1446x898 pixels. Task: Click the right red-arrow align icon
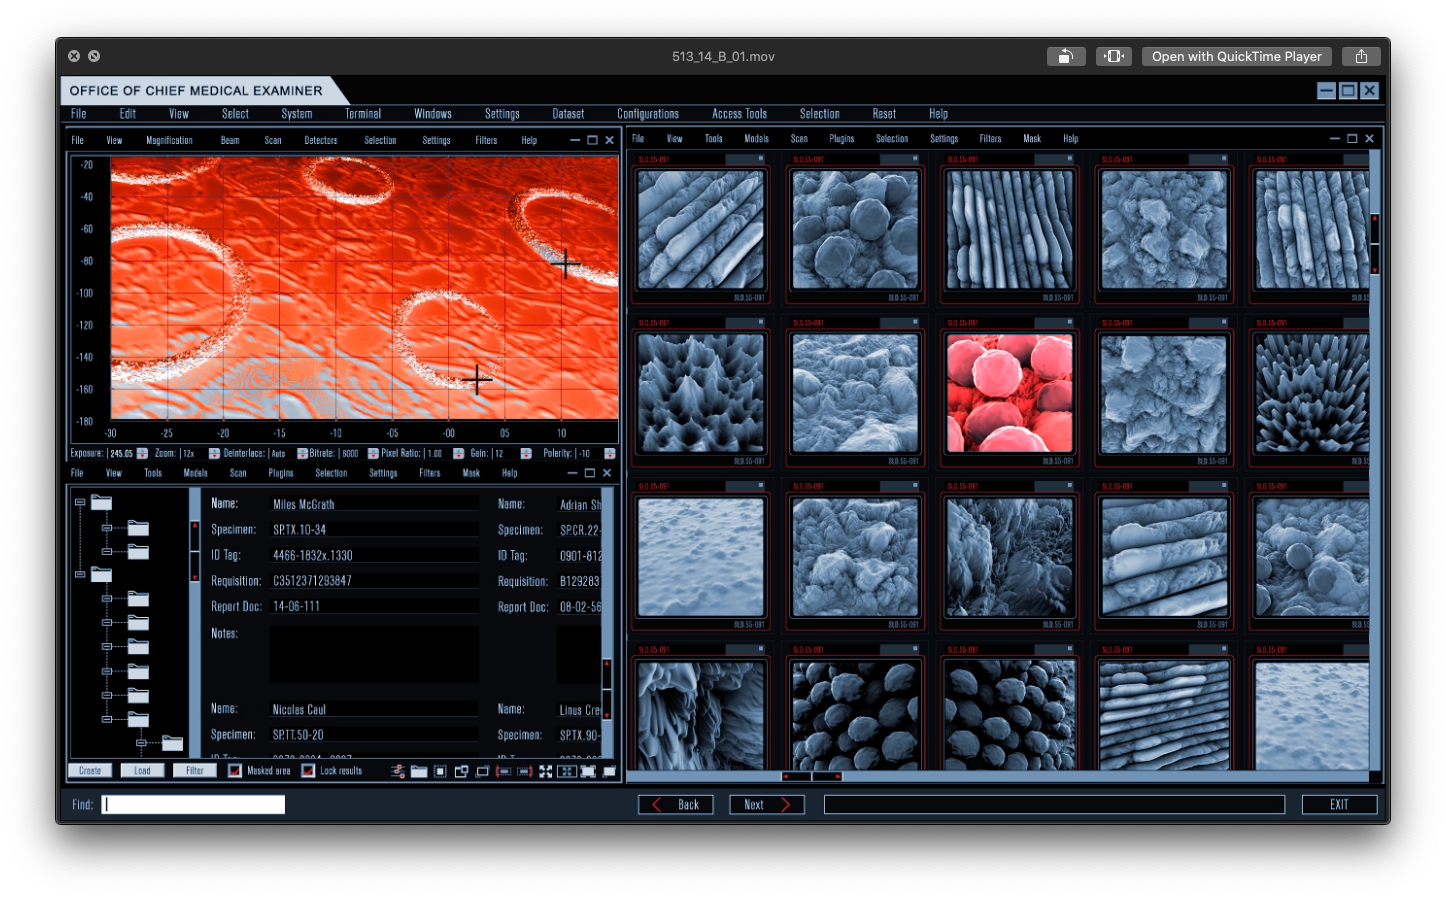[x=524, y=771]
